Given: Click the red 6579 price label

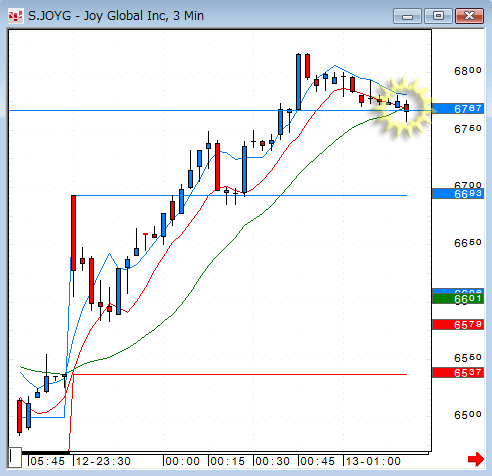Looking at the screenshot, I should point(458,325).
